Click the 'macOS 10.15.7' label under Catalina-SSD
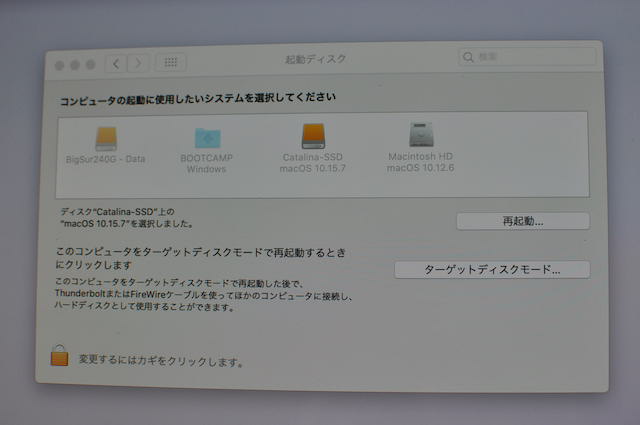640x425 pixels. pyautogui.click(x=312, y=168)
